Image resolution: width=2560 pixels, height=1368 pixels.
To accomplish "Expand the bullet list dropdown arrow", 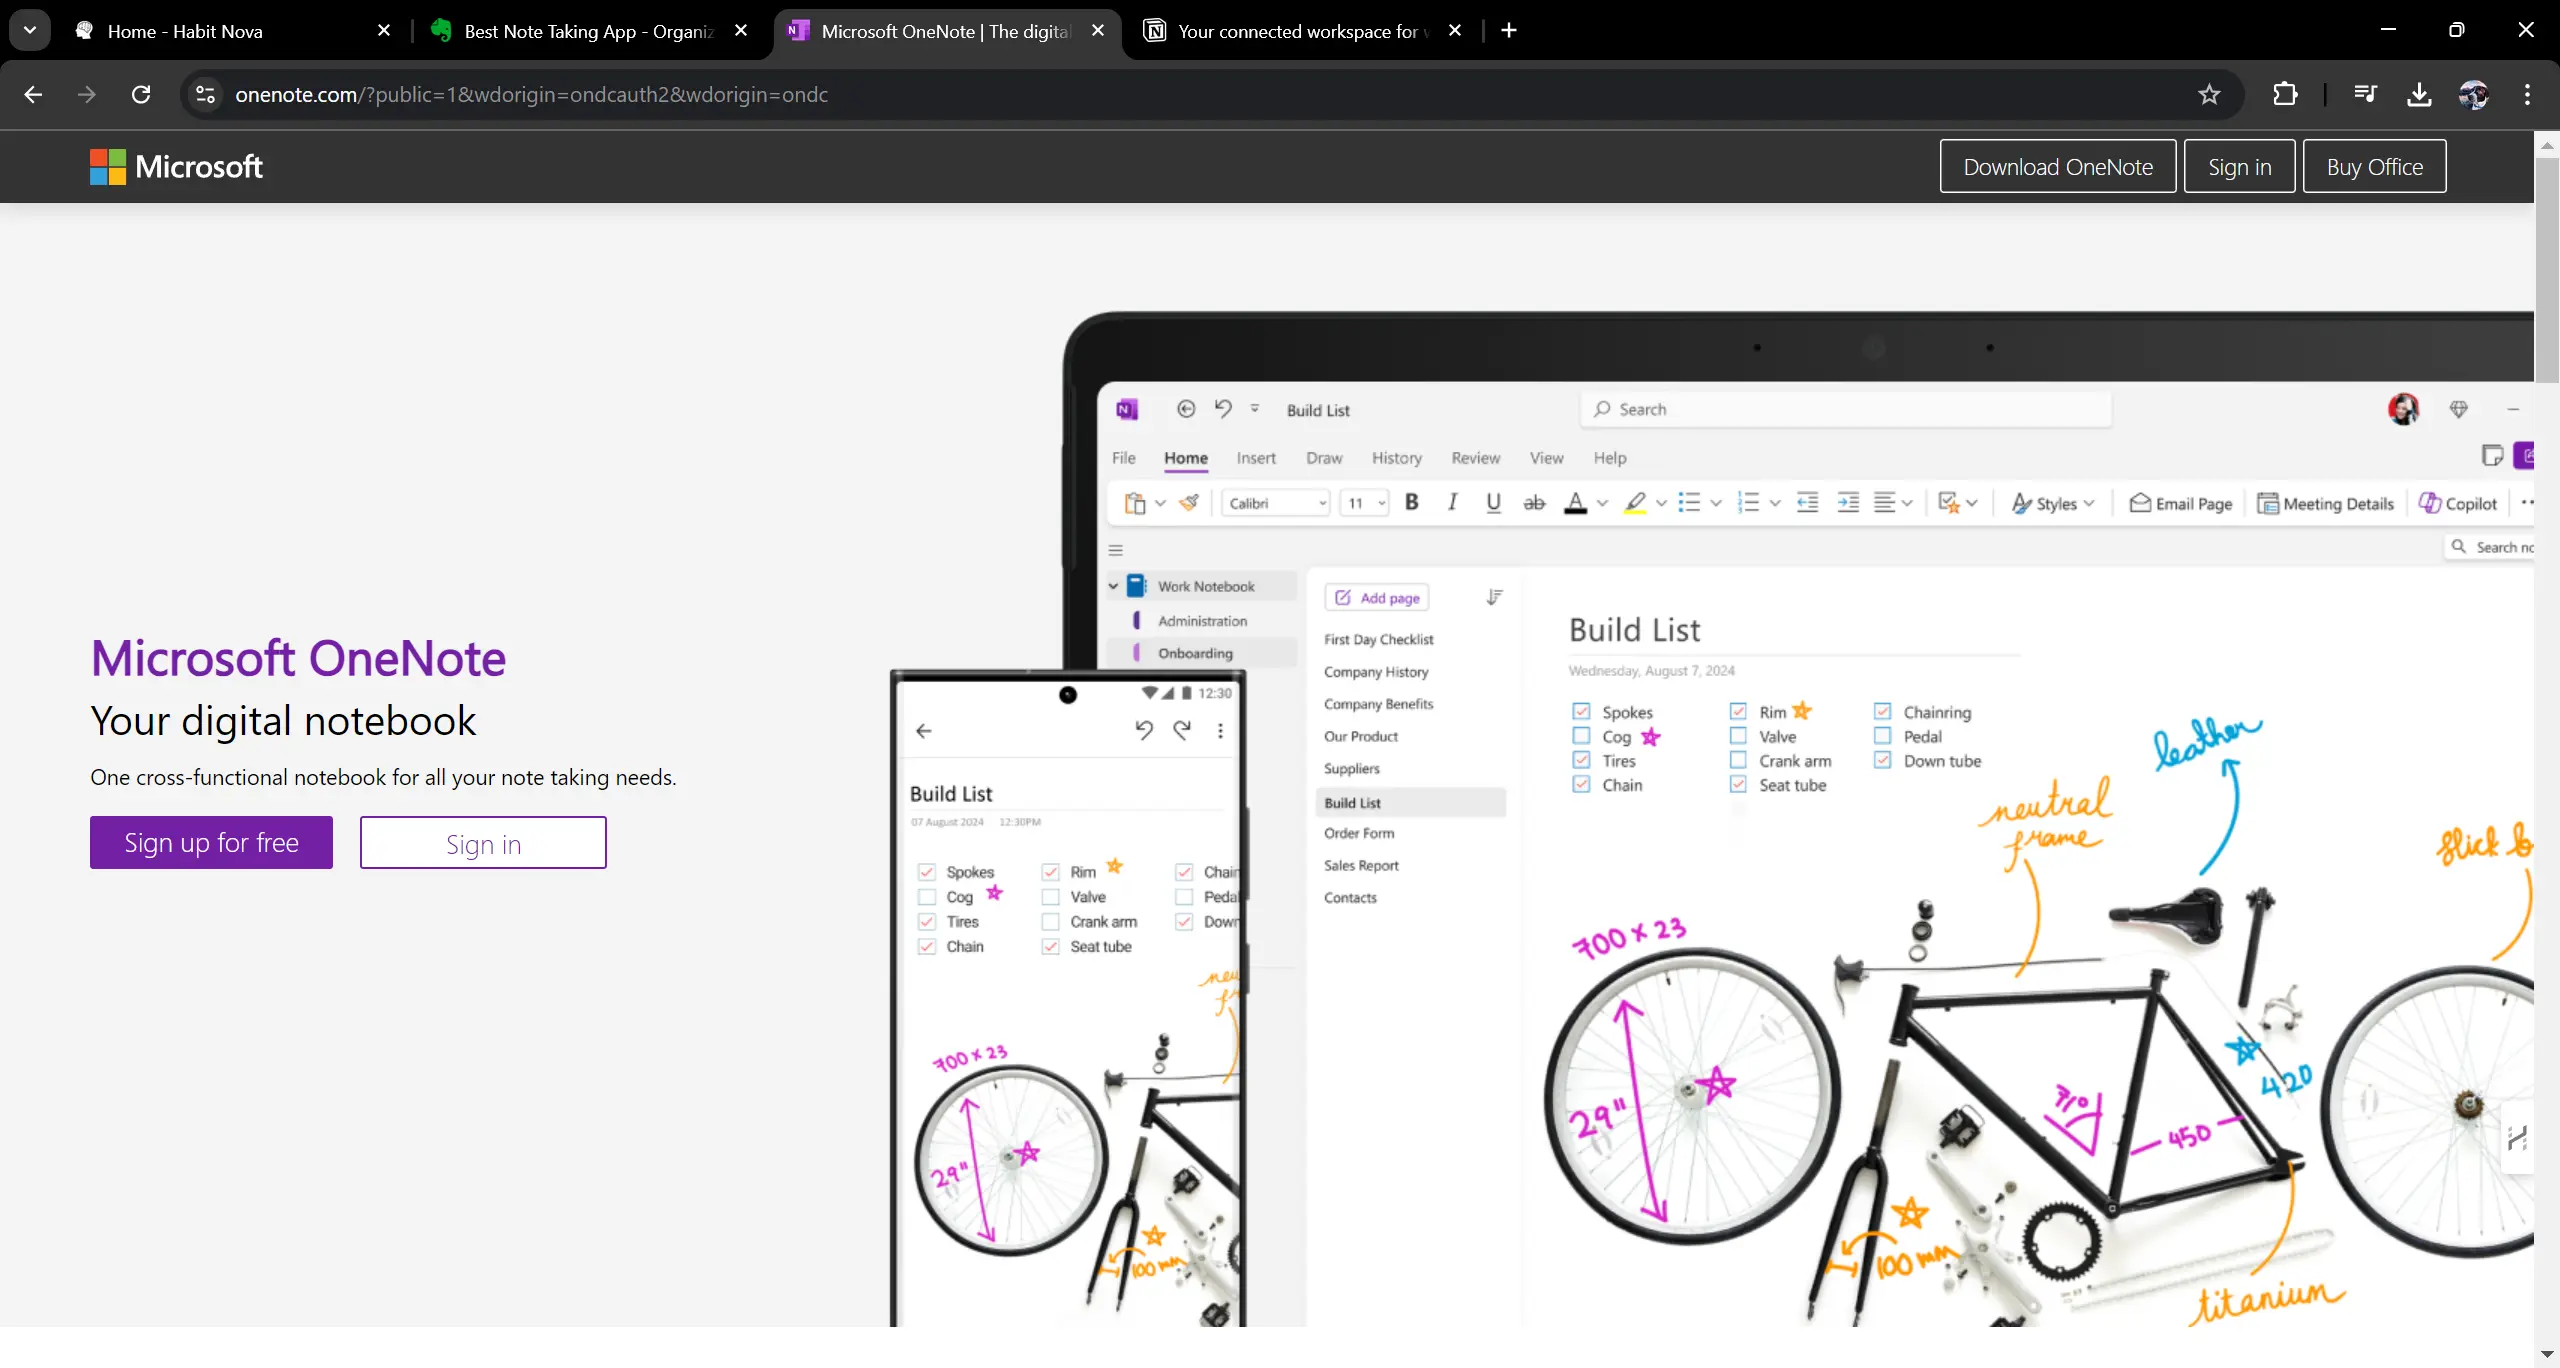I will pyautogui.click(x=1716, y=503).
